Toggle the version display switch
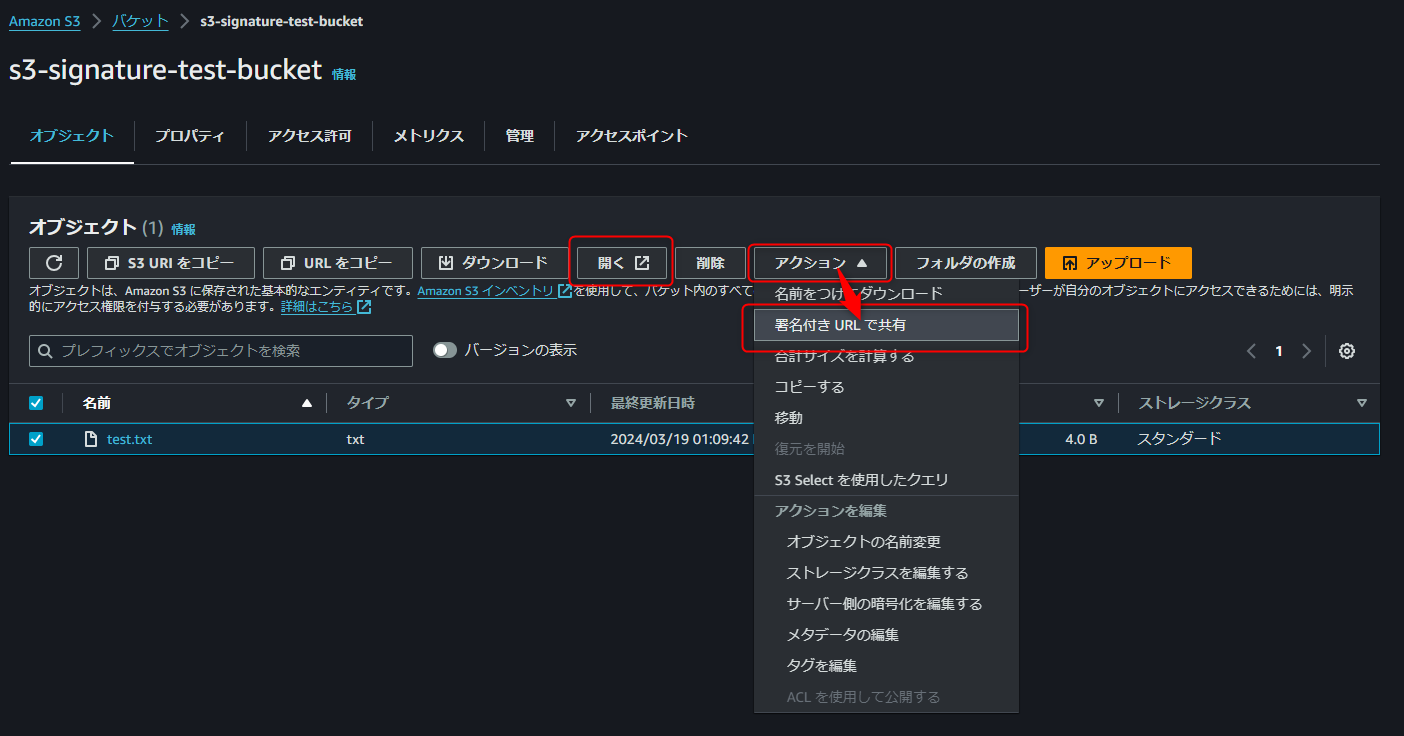The height and width of the screenshot is (736, 1404). 445,350
